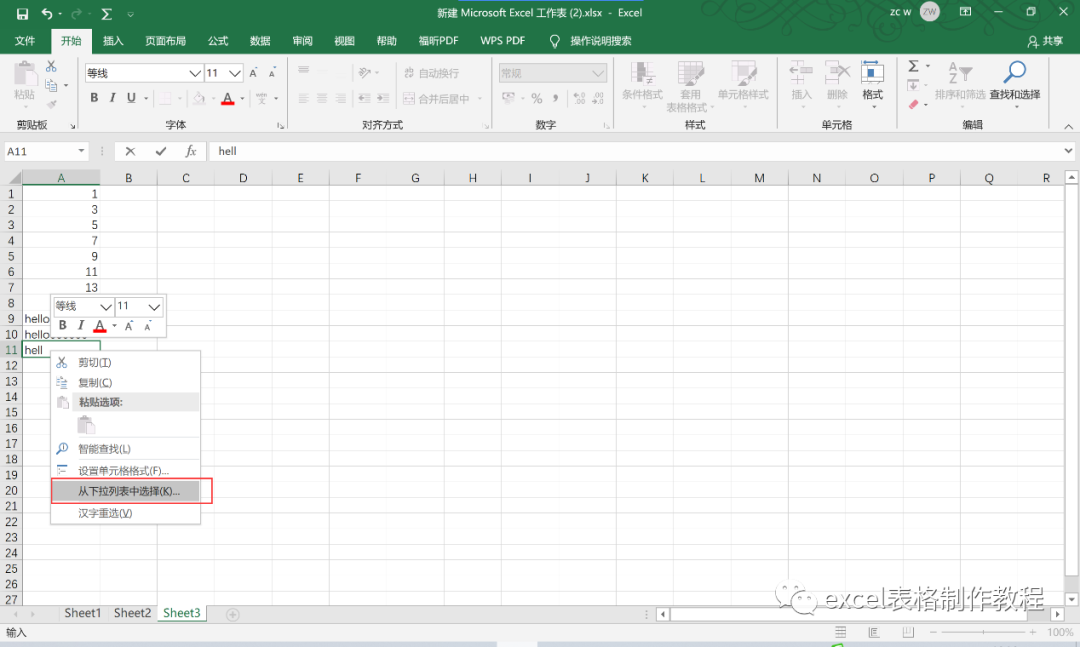
Task: Switch to the Formulas (公式) tab
Action: (x=218, y=41)
